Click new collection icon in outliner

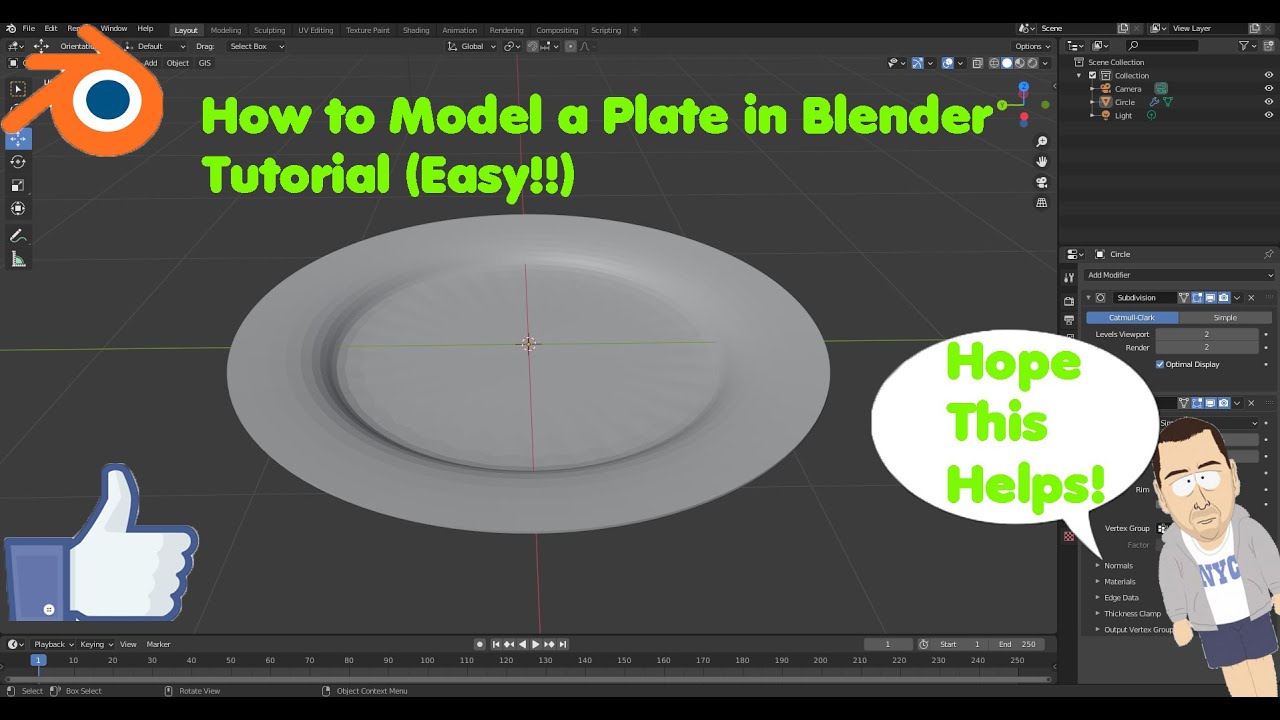(x=1270, y=46)
